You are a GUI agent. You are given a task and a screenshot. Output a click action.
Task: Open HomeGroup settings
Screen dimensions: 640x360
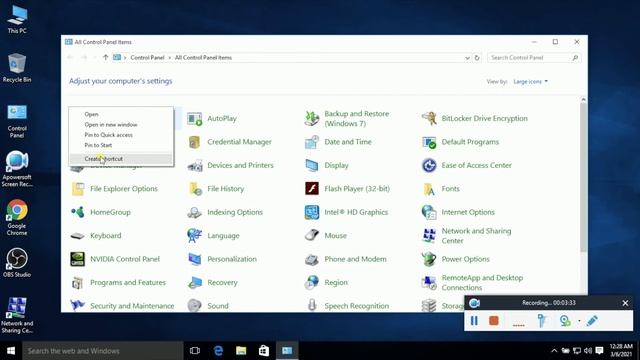click(100, 212)
